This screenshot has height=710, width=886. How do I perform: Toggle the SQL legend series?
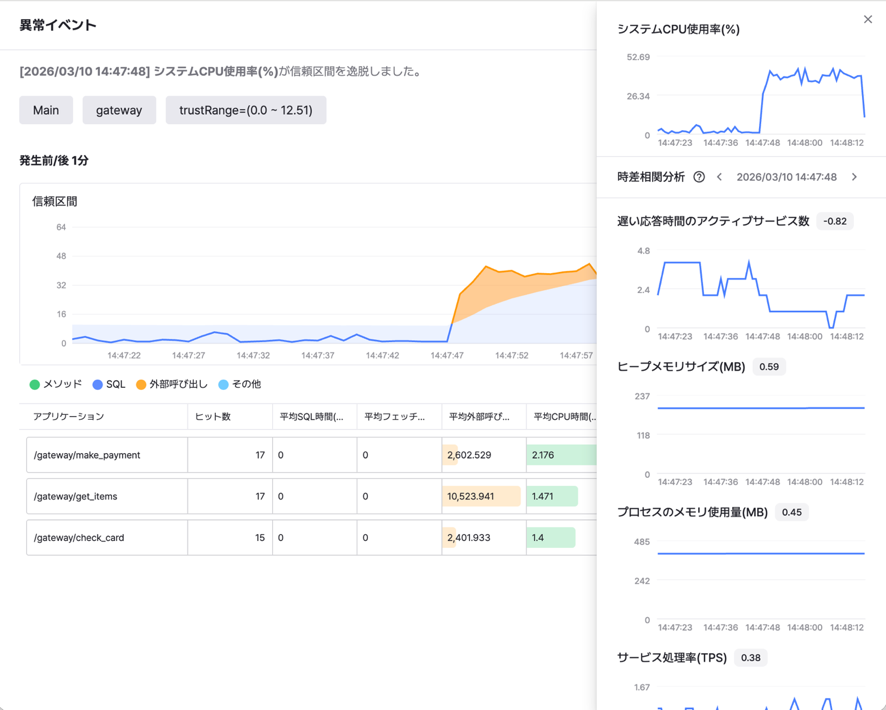coord(109,384)
